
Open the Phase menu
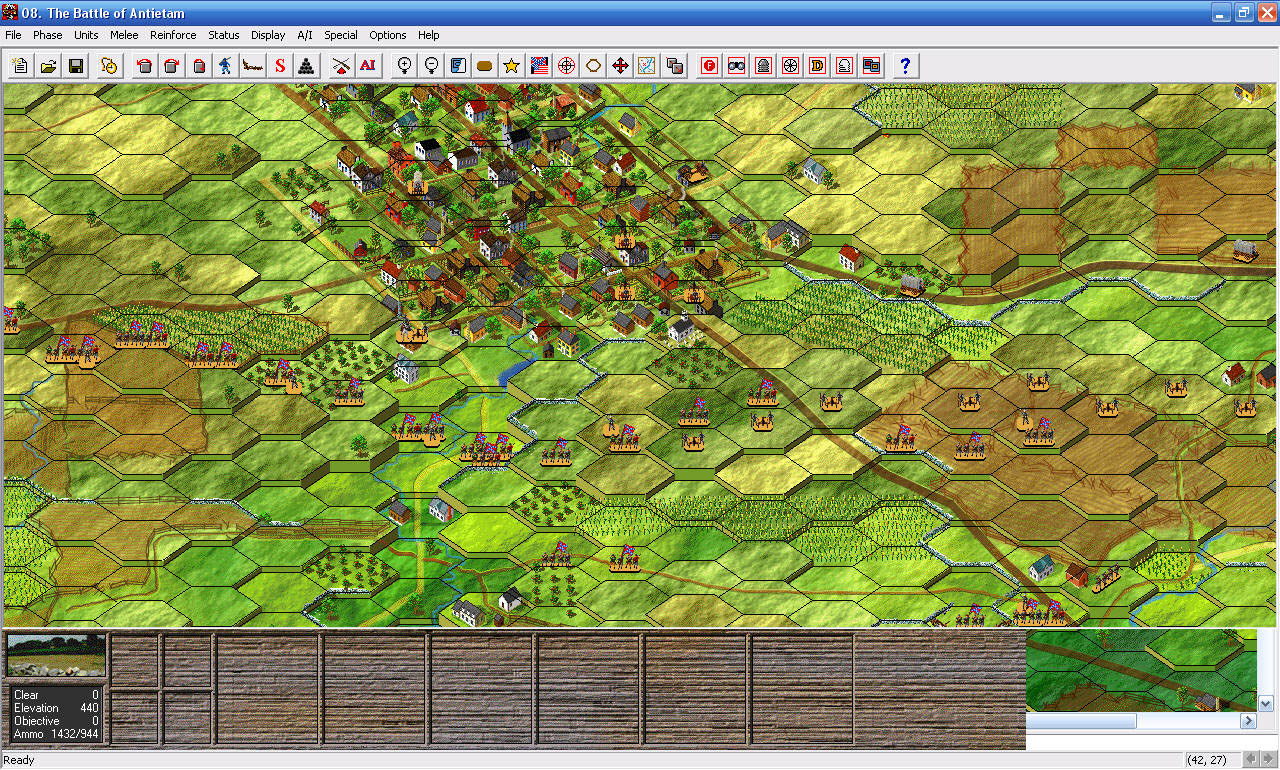coord(47,35)
